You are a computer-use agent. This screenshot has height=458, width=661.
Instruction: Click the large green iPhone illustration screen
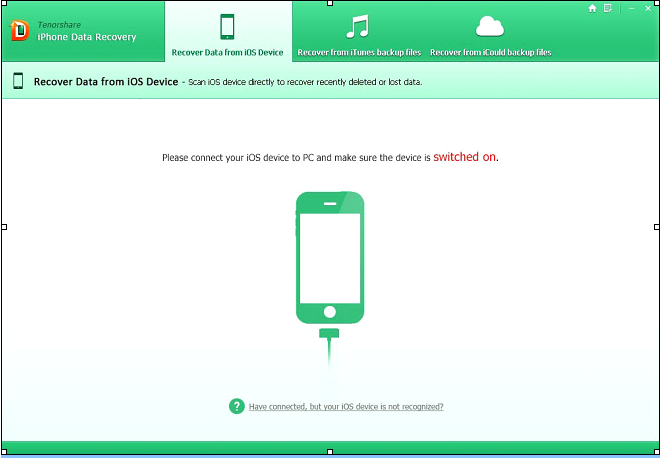(330, 254)
